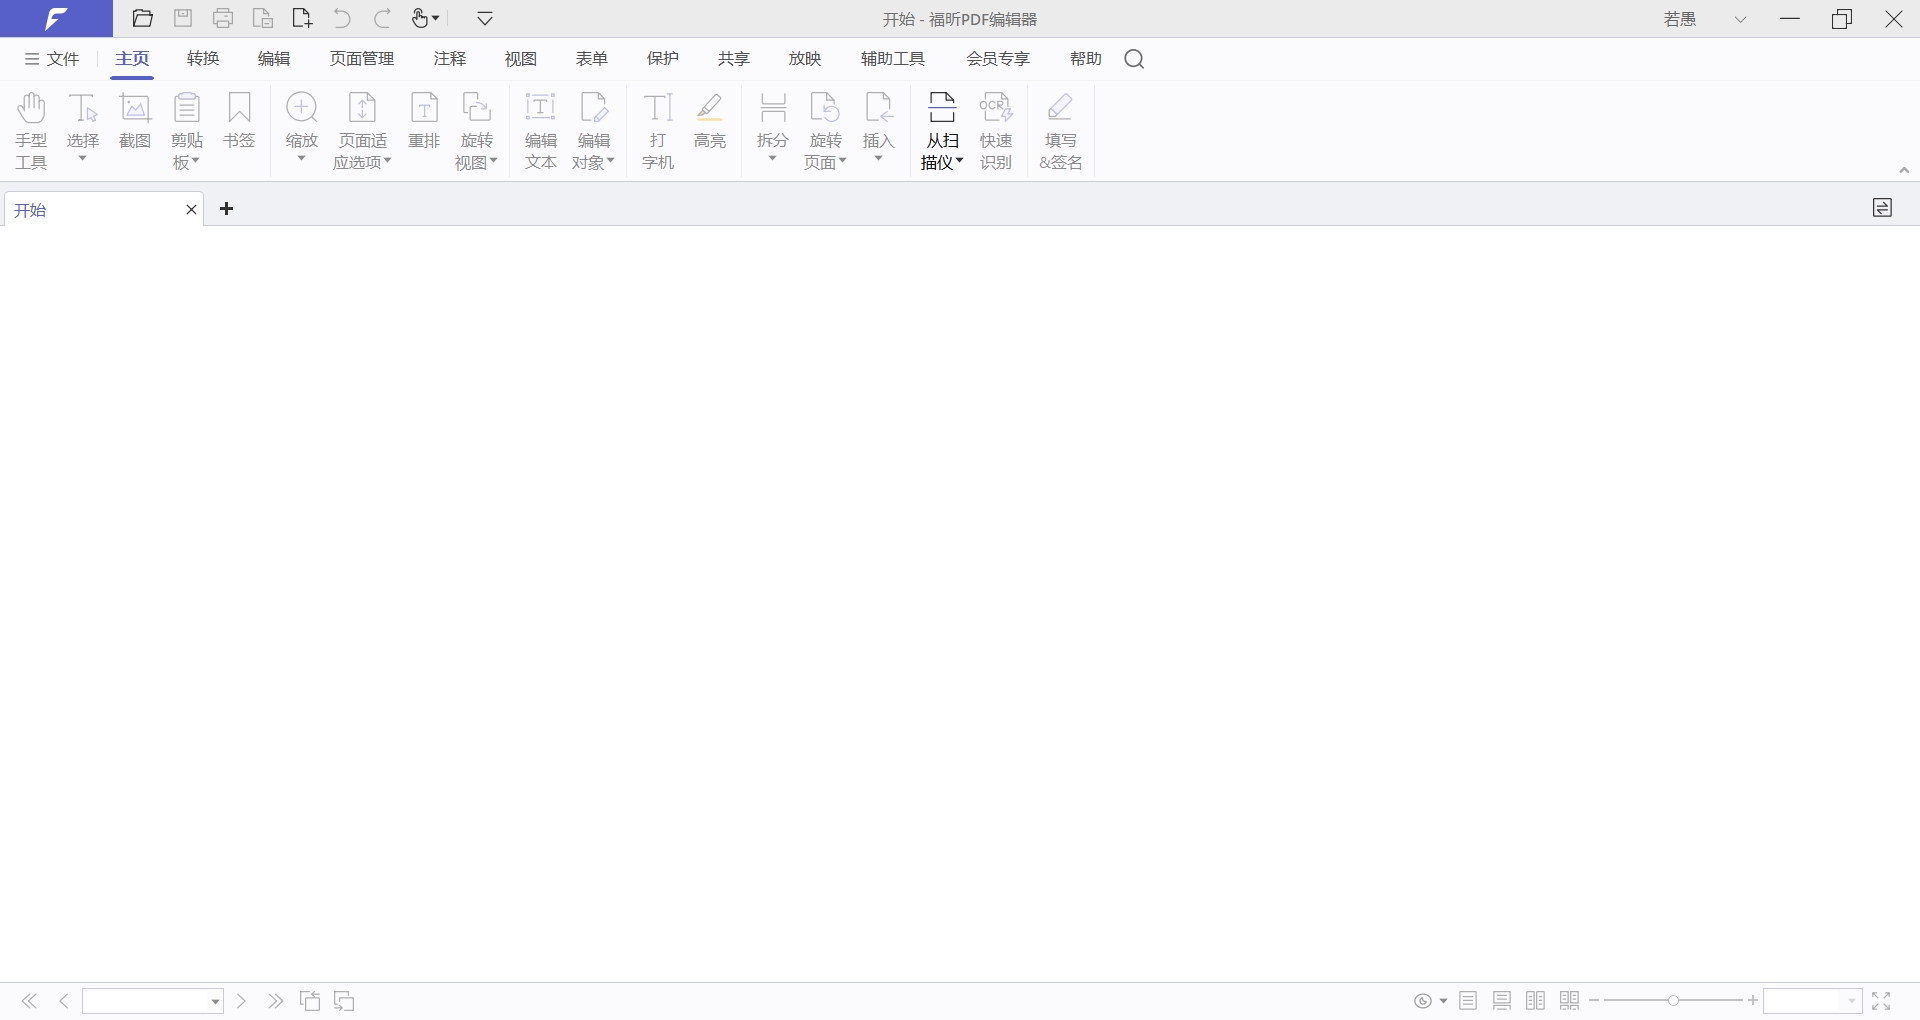Open the user account name 若愚

click(x=1680, y=19)
